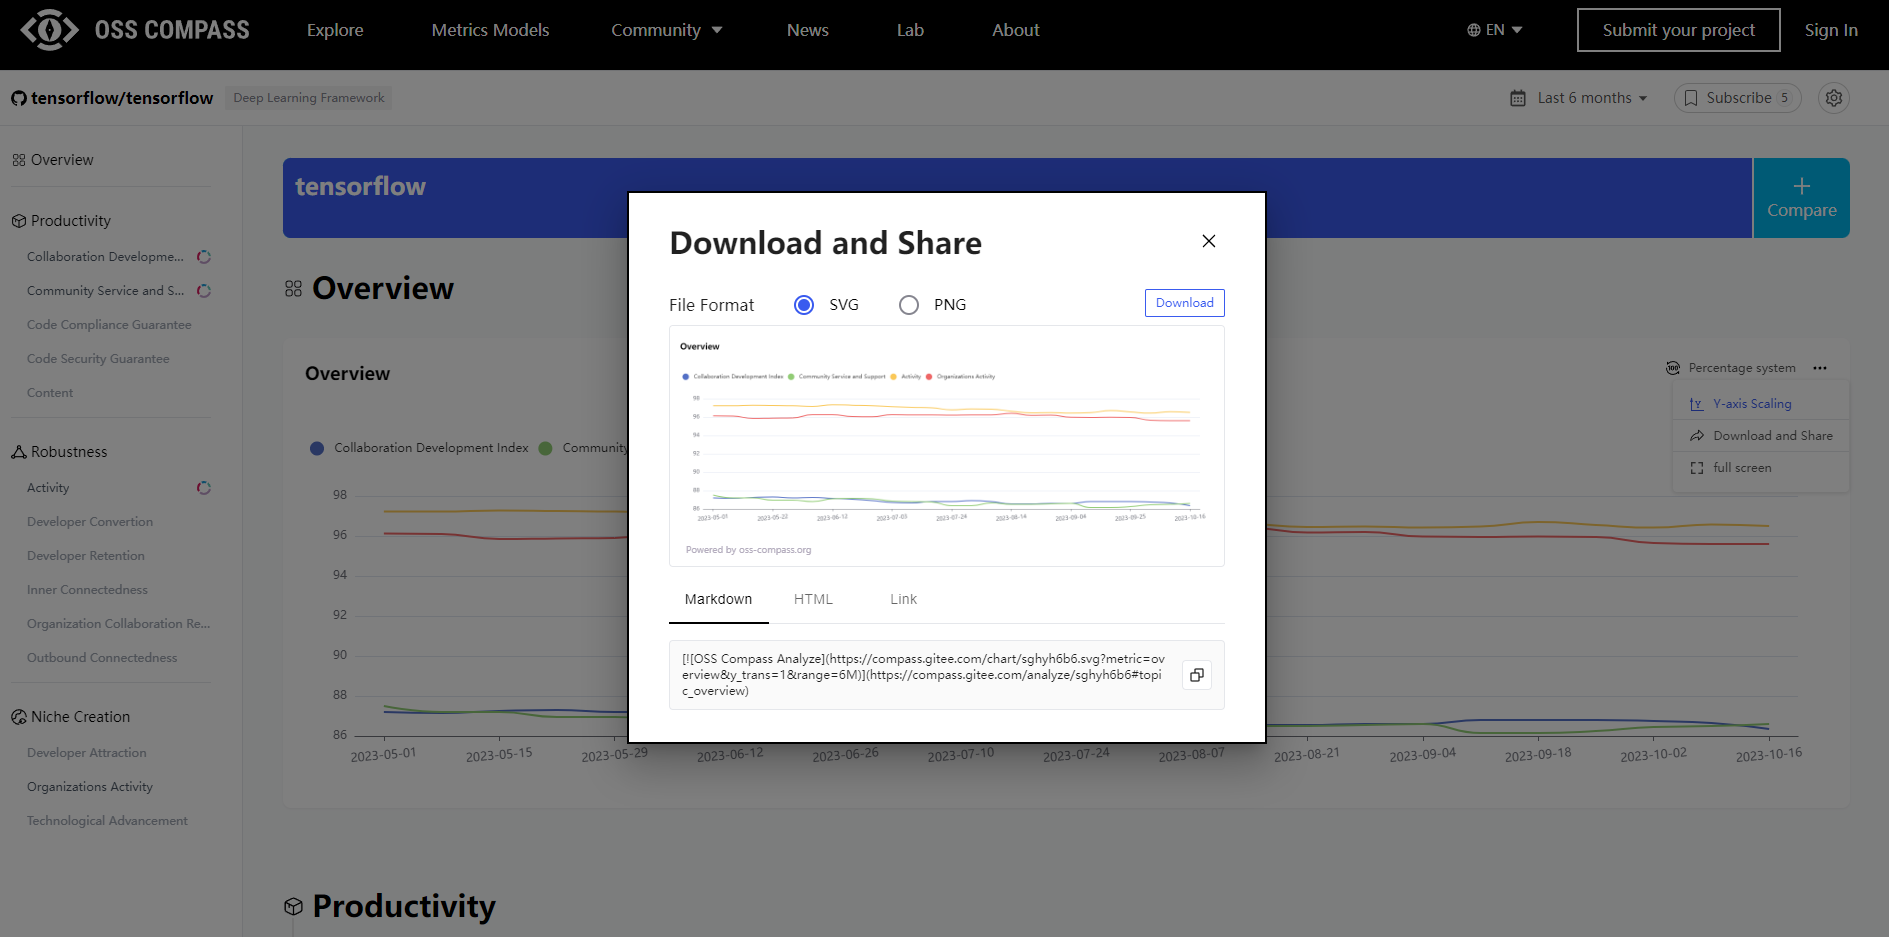Open Code Compliance Guarantee in sidebar
1889x937 pixels.
pyautogui.click(x=109, y=325)
